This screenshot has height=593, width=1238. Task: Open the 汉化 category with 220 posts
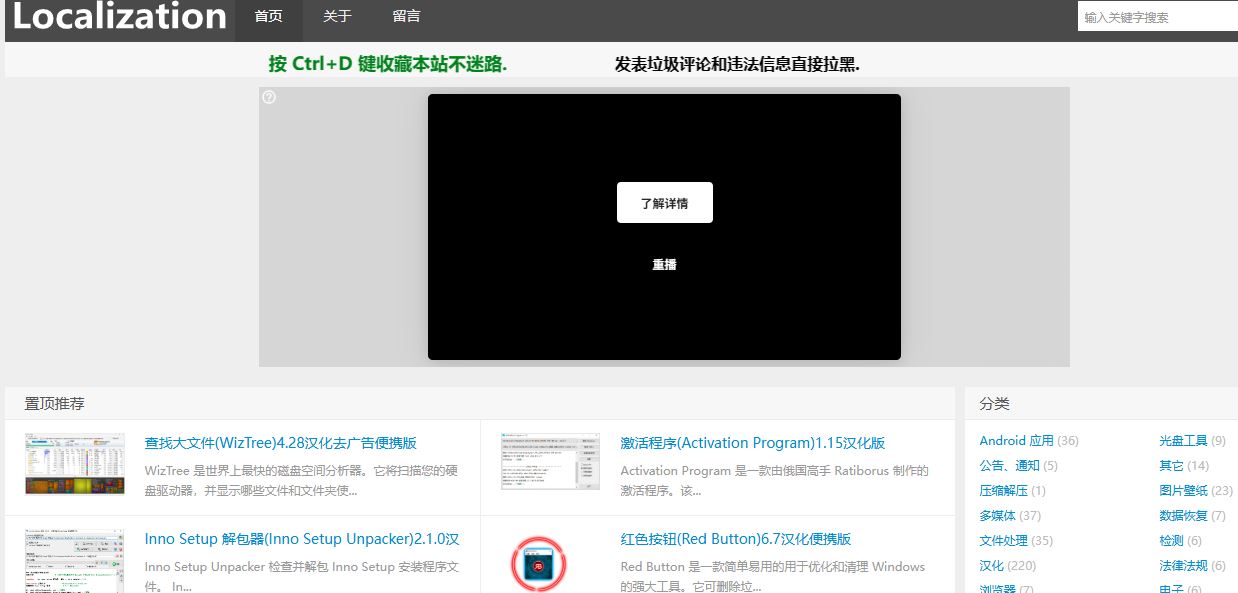pyautogui.click(x=991, y=566)
